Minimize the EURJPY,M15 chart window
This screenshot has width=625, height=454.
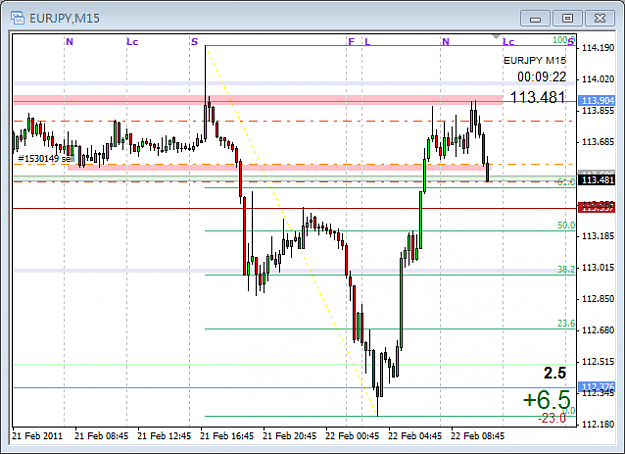pyautogui.click(x=535, y=18)
